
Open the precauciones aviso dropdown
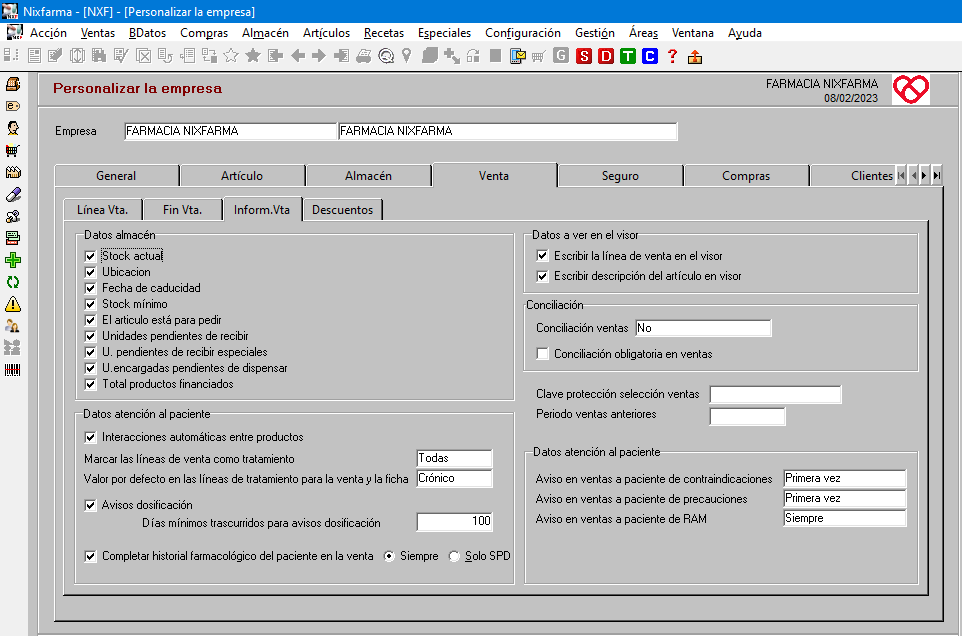[x=845, y=499]
